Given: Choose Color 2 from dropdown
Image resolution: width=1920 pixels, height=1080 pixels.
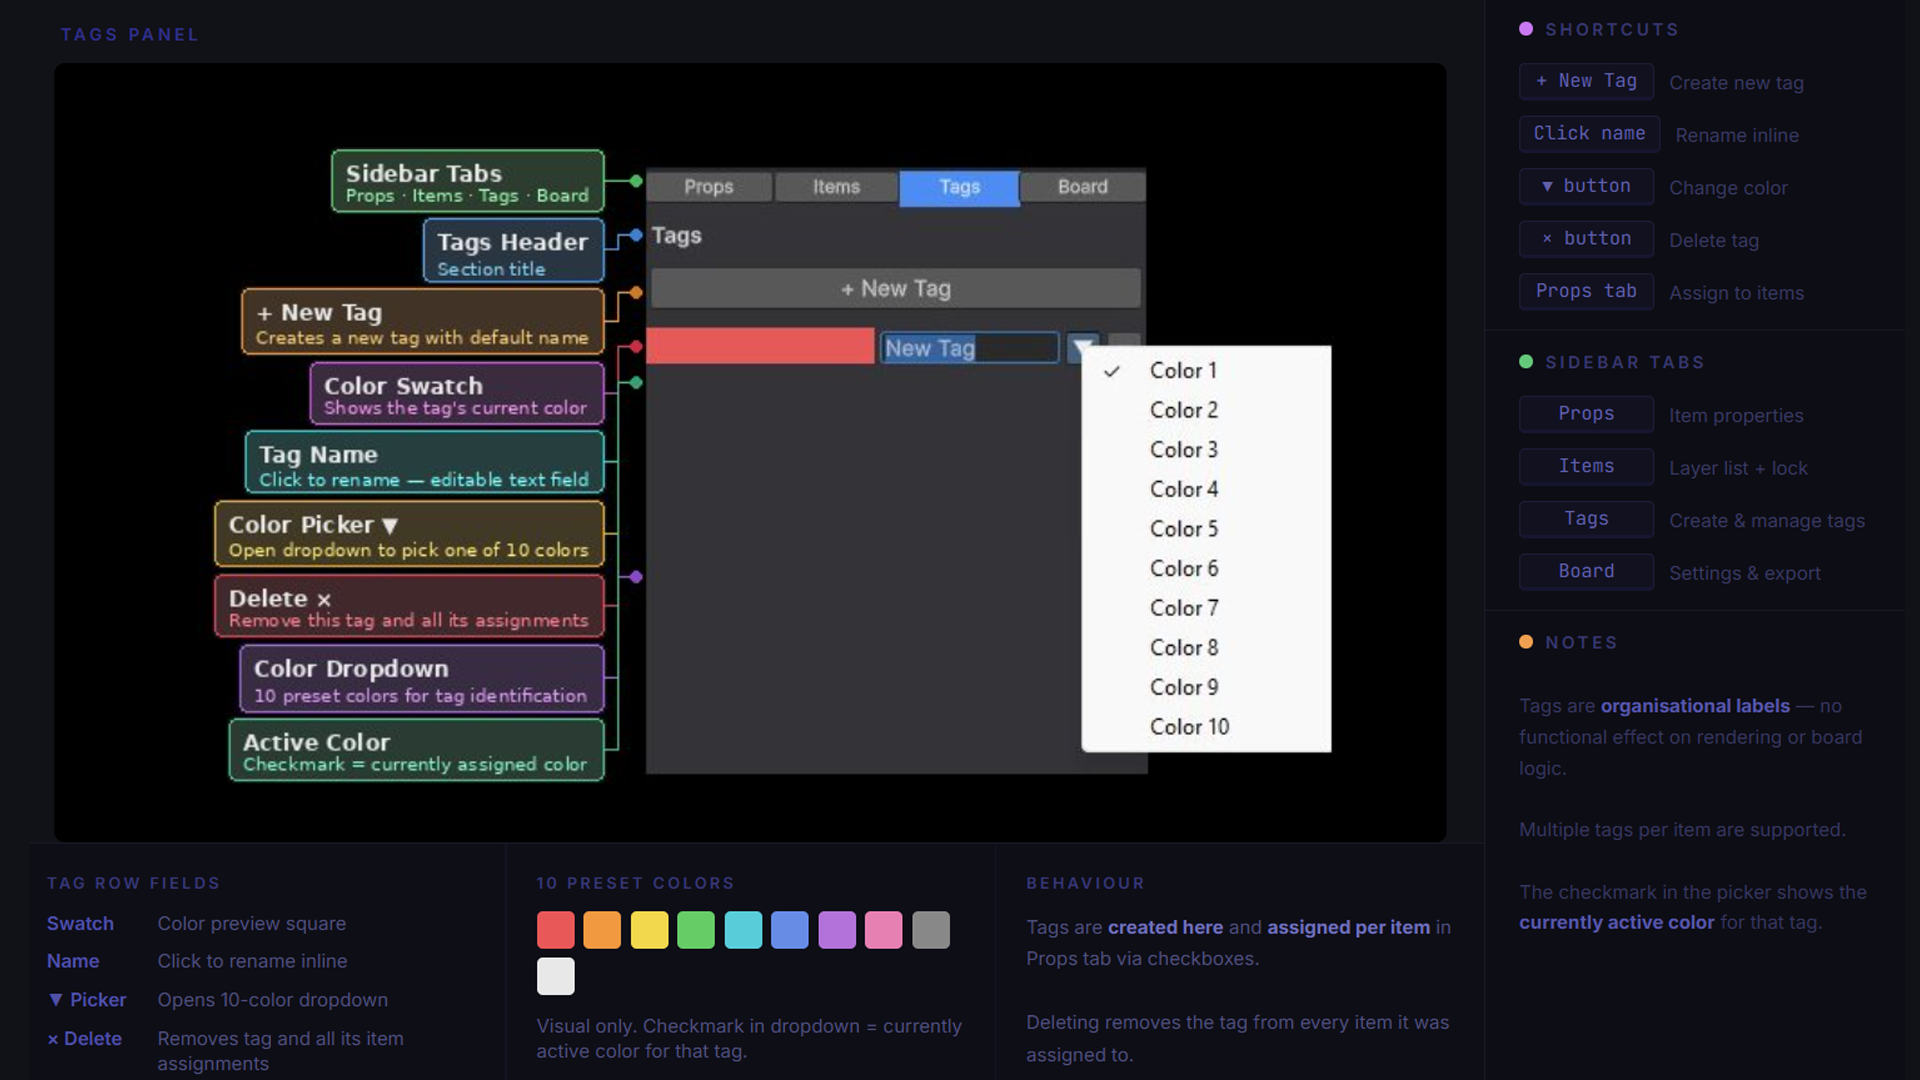Looking at the screenshot, I should (1183, 410).
